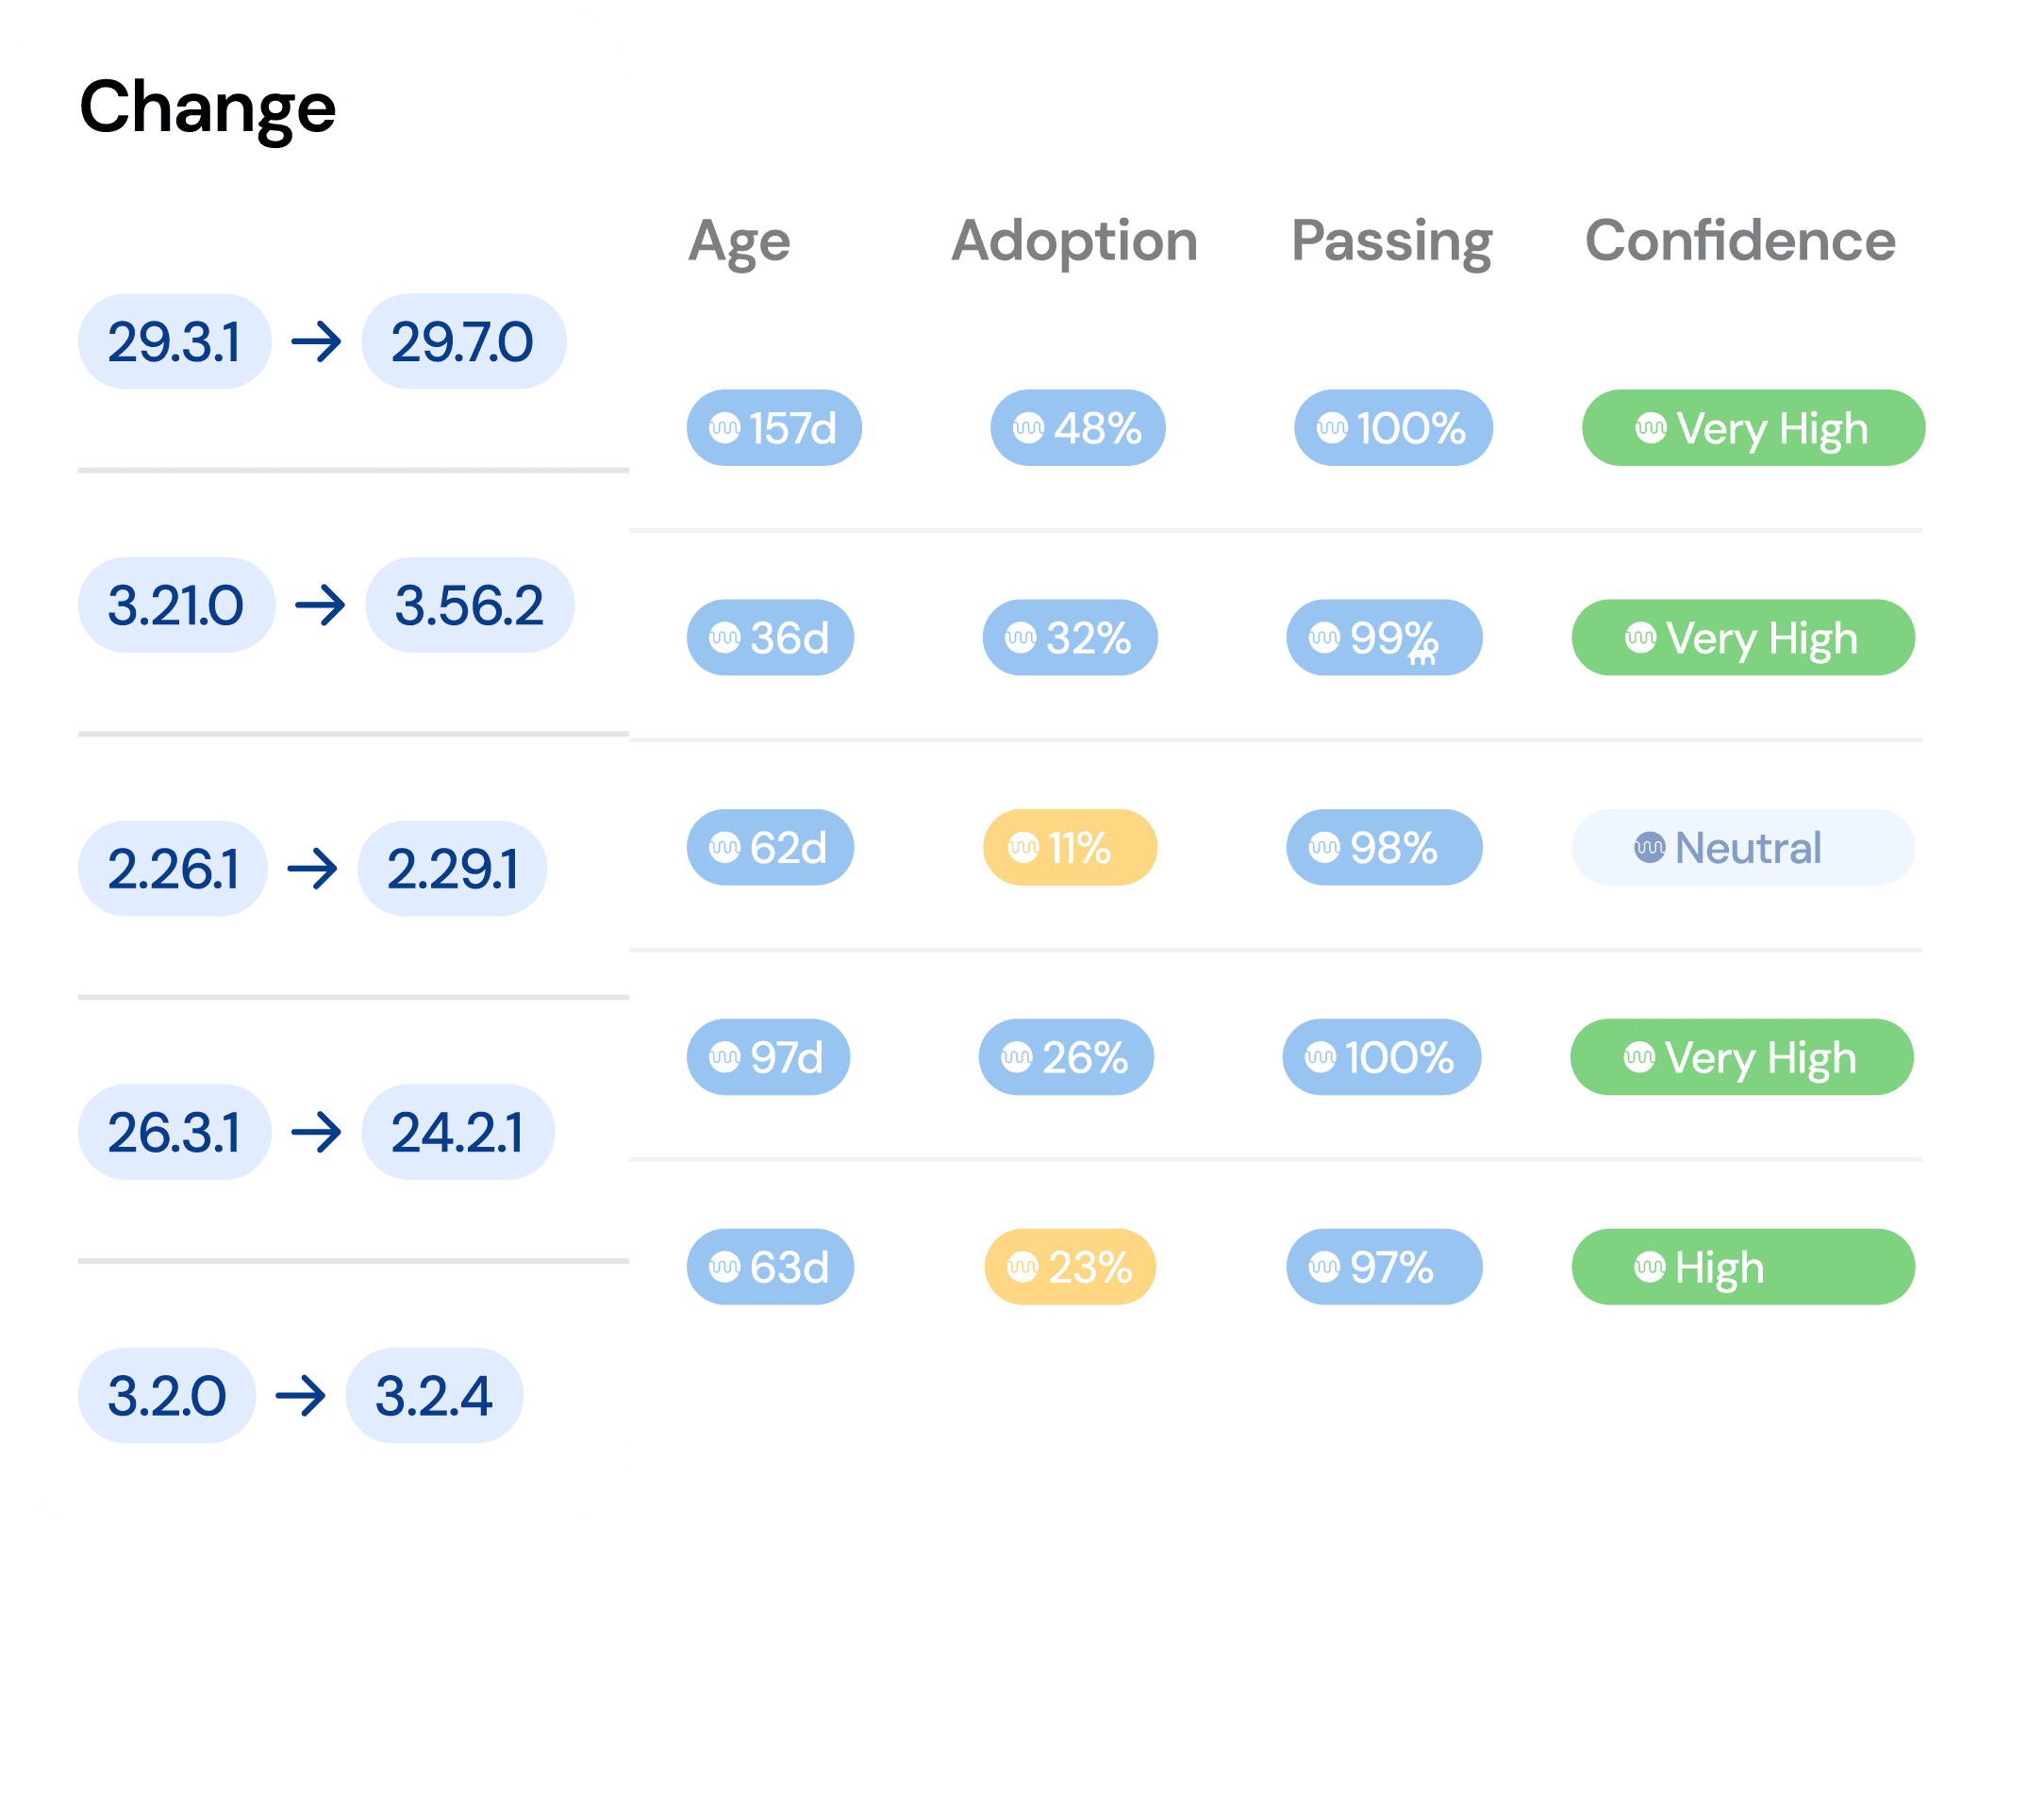Click the 99% passing badge
2044x1808 pixels.
pyautogui.click(x=1383, y=638)
